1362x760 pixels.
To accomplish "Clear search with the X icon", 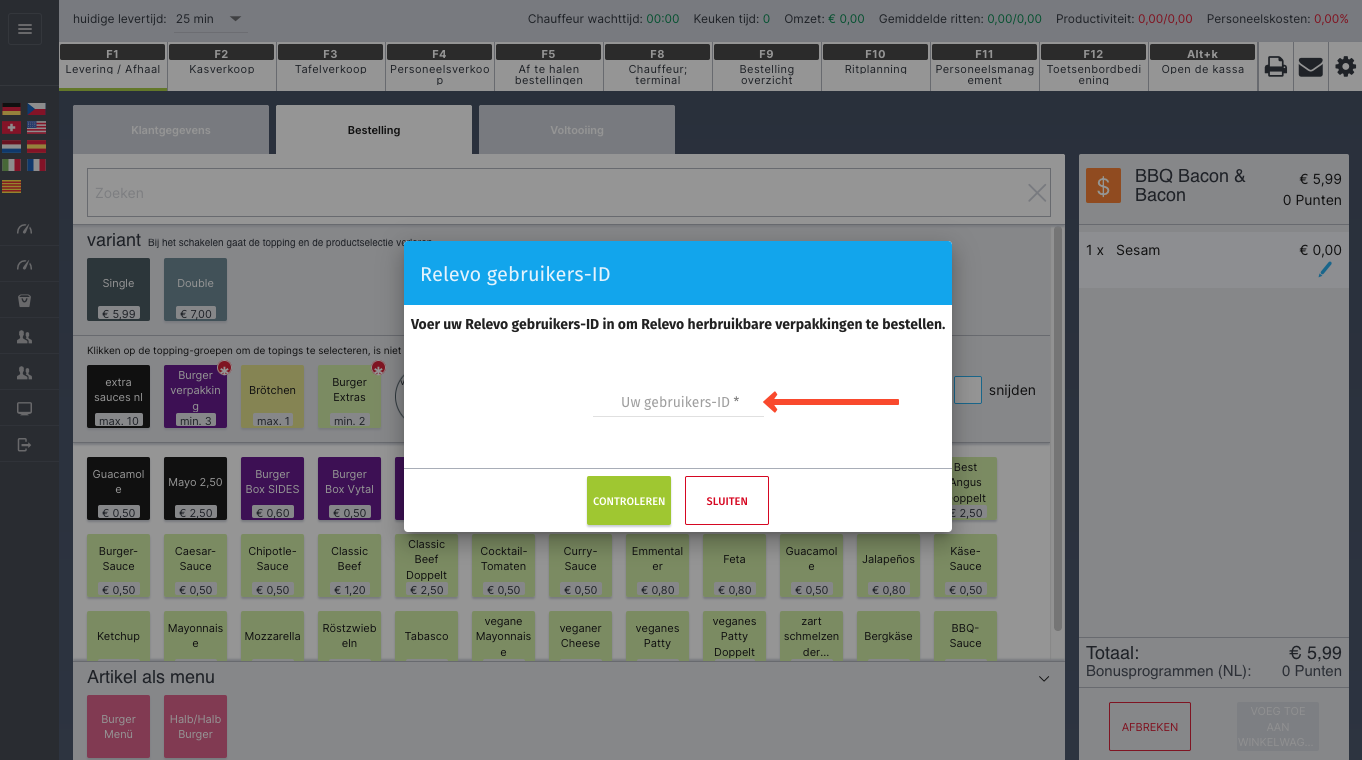I will click(1037, 193).
